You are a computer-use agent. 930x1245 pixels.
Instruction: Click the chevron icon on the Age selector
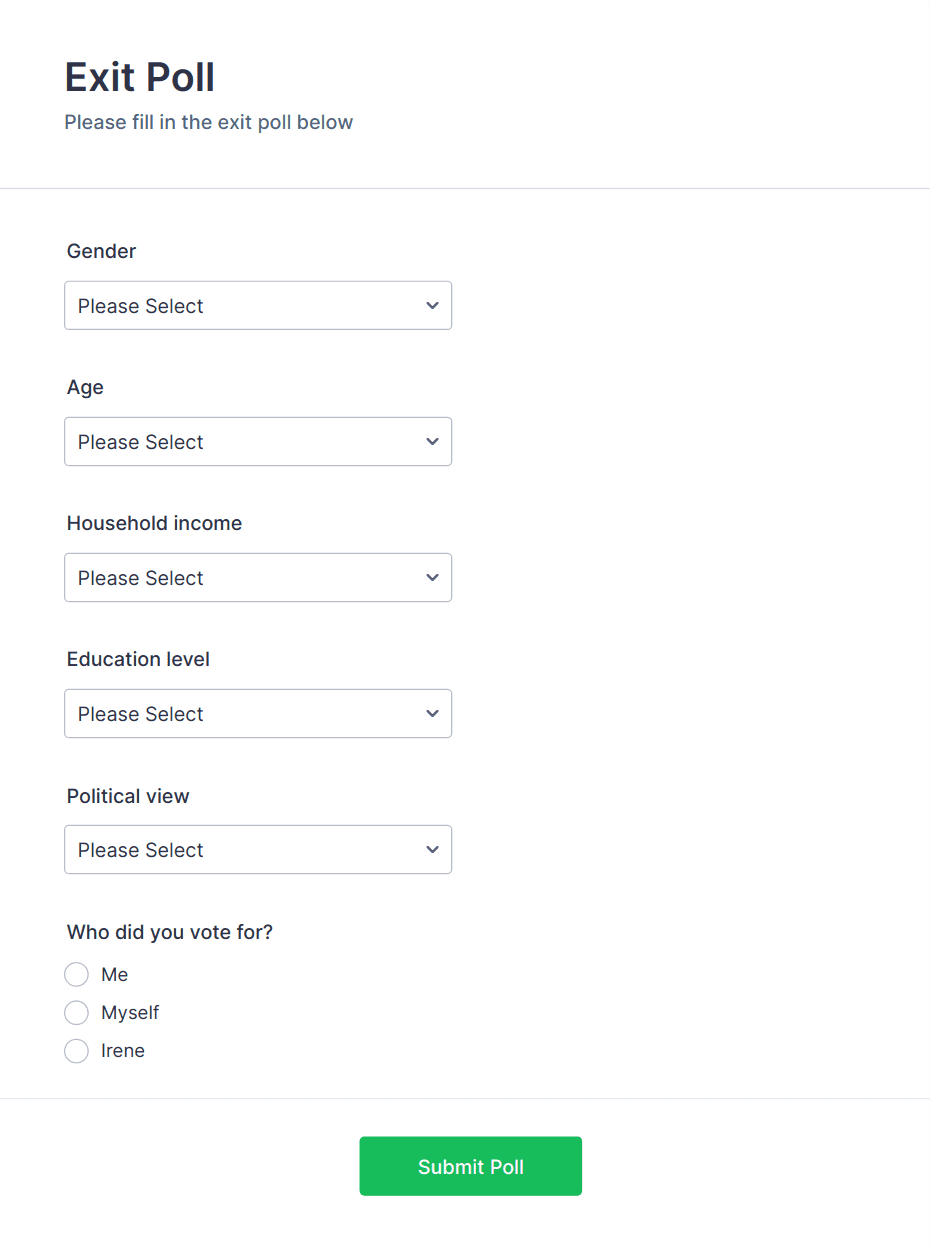pos(432,441)
